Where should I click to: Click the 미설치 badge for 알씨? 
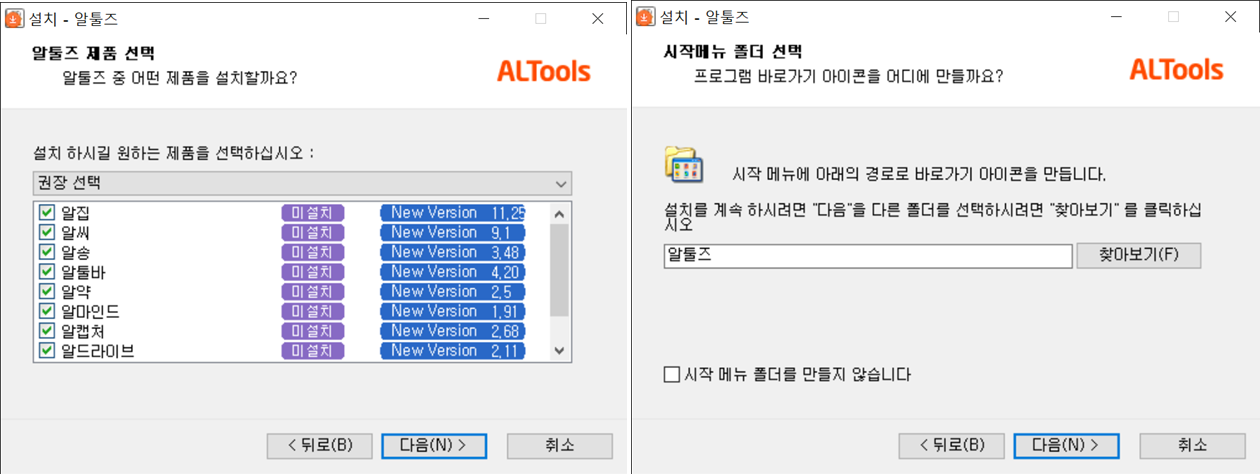coord(313,232)
